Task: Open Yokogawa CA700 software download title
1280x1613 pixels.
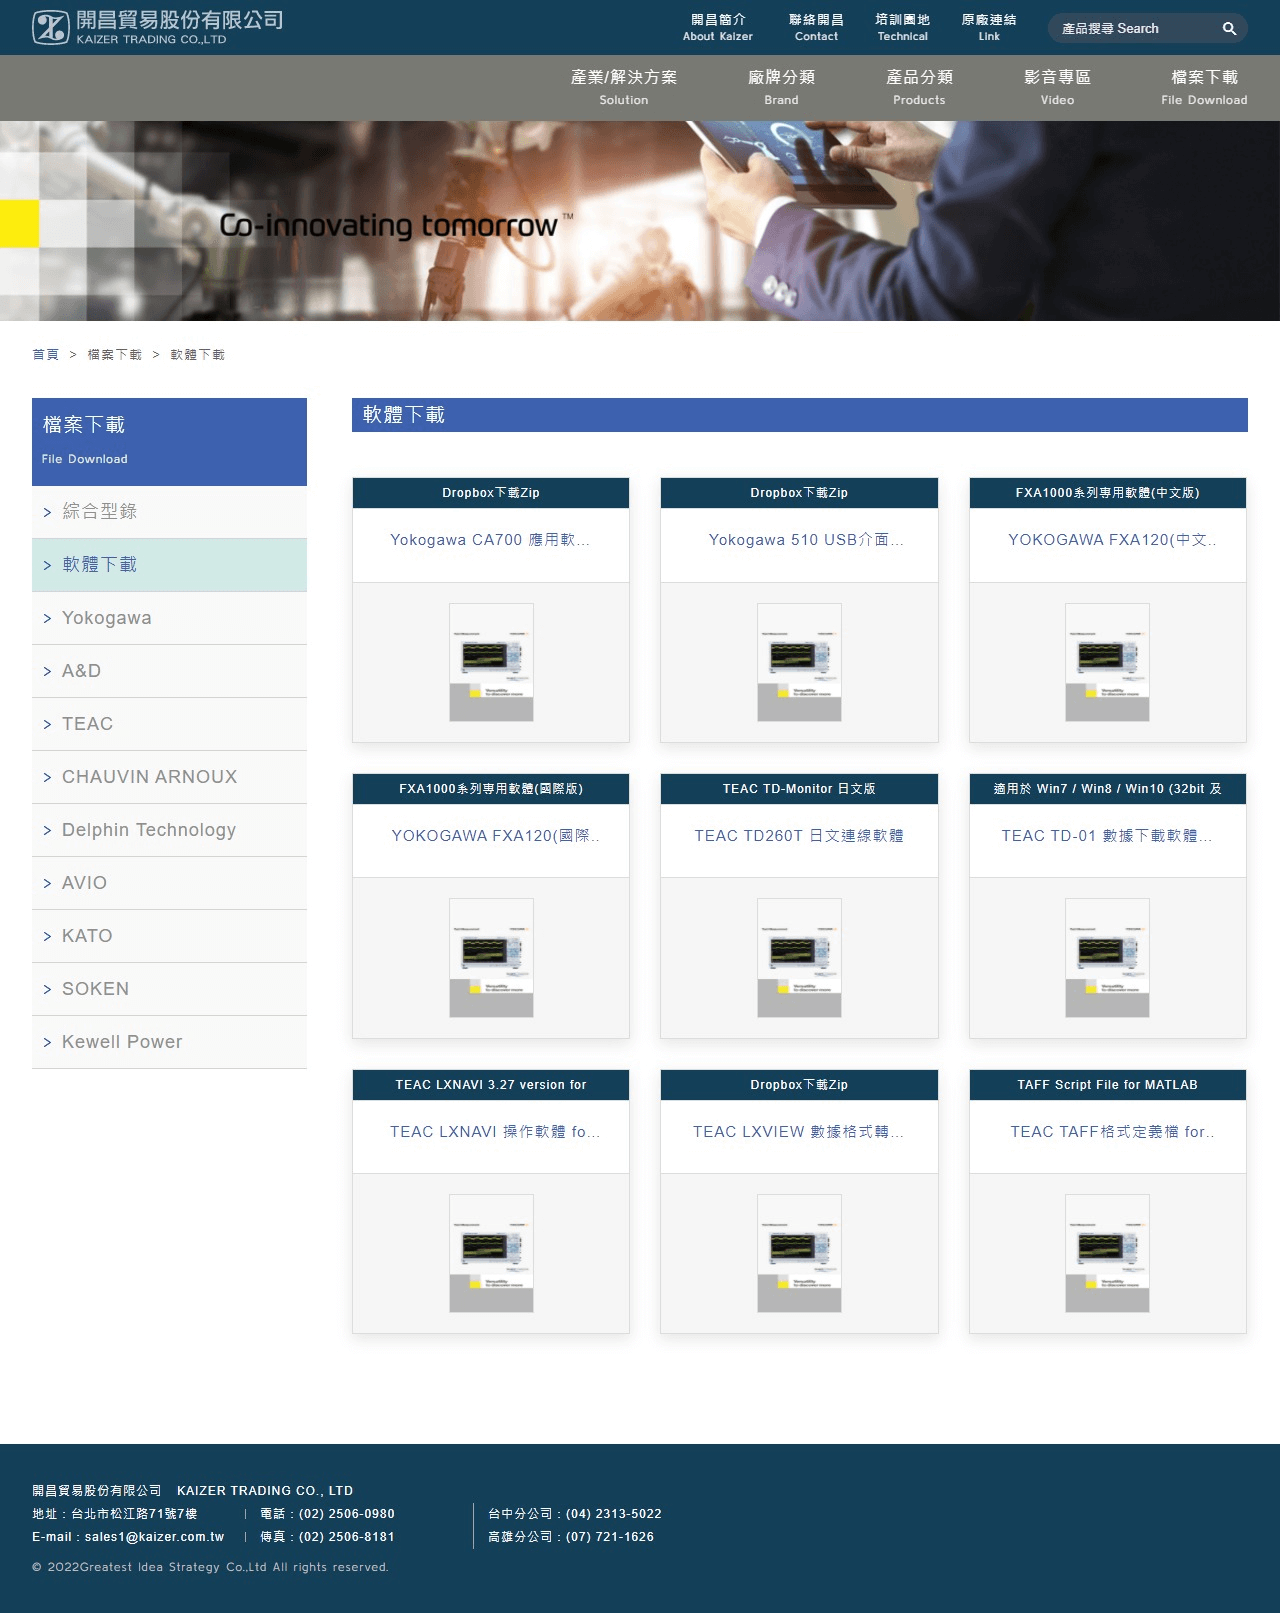Action: (490, 540)
